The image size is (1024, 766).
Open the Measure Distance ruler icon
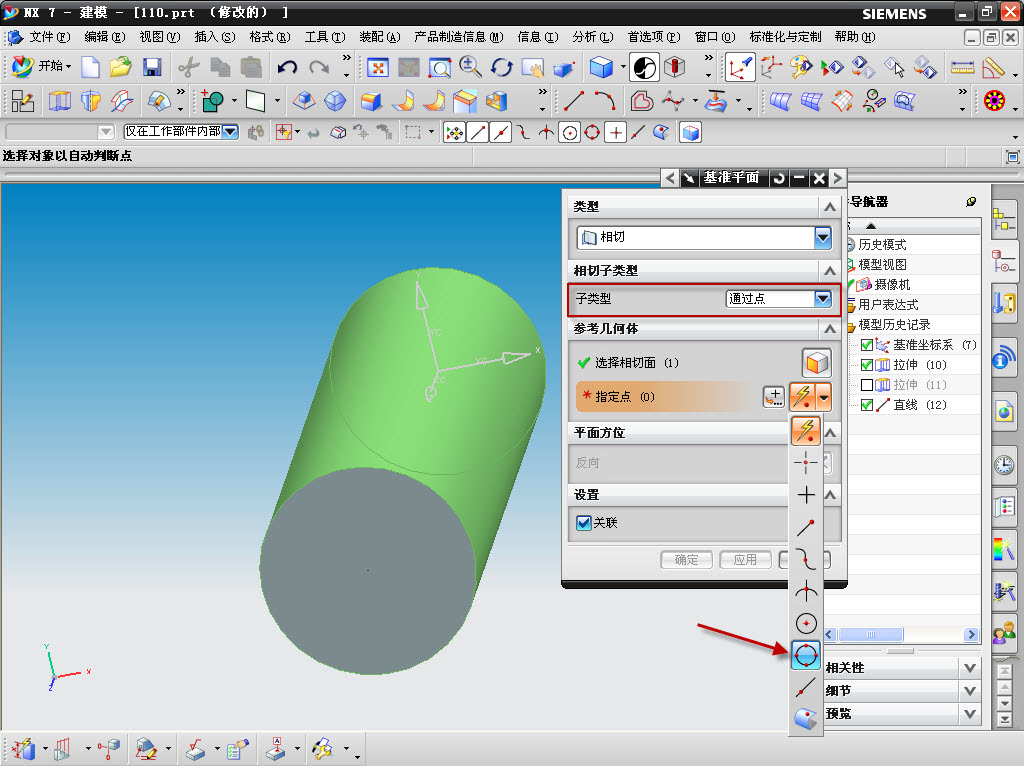[x=962, y=67]
